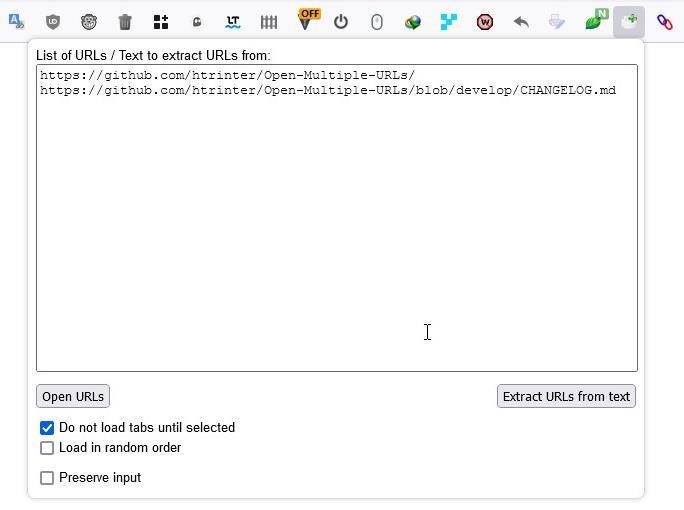Click the globe download manager icon
684x510 pixels.
(x=413, y=22)
